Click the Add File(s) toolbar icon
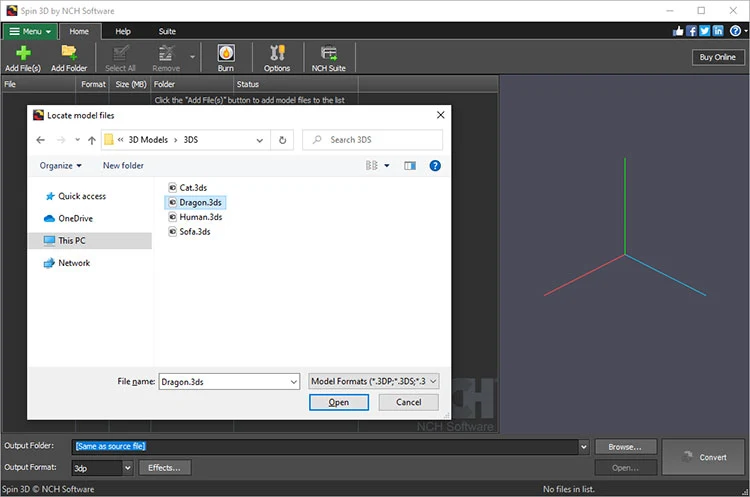 [x=23, y=57]
